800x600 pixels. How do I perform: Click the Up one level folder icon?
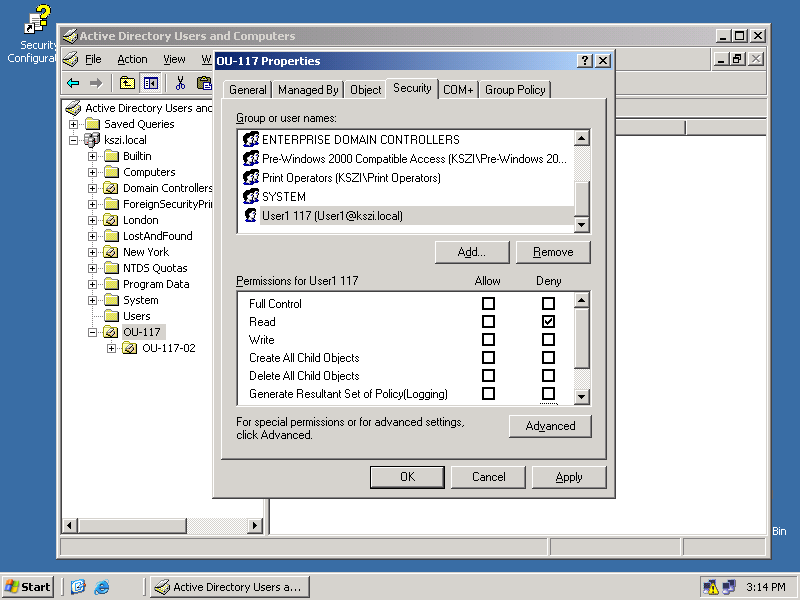click(x=127, y=83)
